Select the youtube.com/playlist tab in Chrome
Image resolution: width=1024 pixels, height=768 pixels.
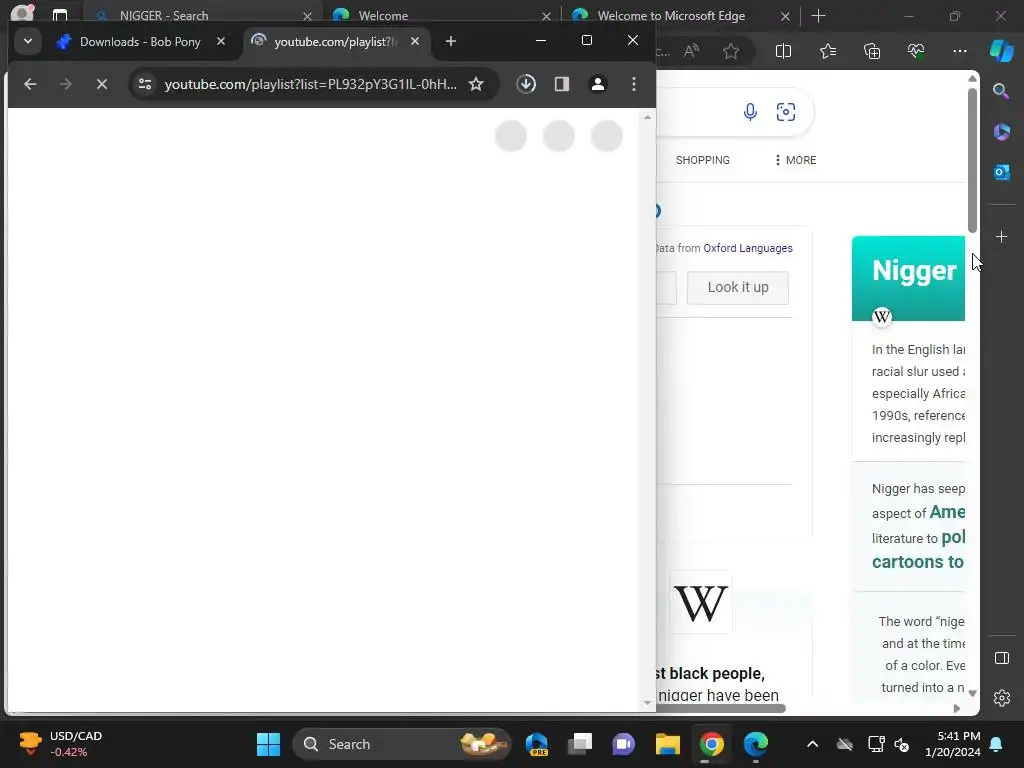335,42
